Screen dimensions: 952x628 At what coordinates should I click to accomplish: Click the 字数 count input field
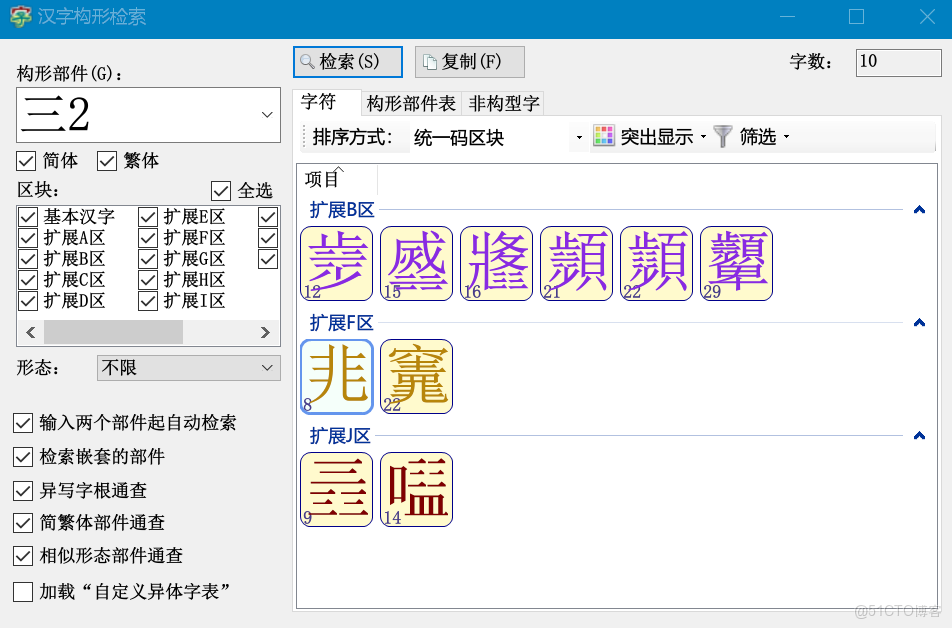click(x=898, y=61)
